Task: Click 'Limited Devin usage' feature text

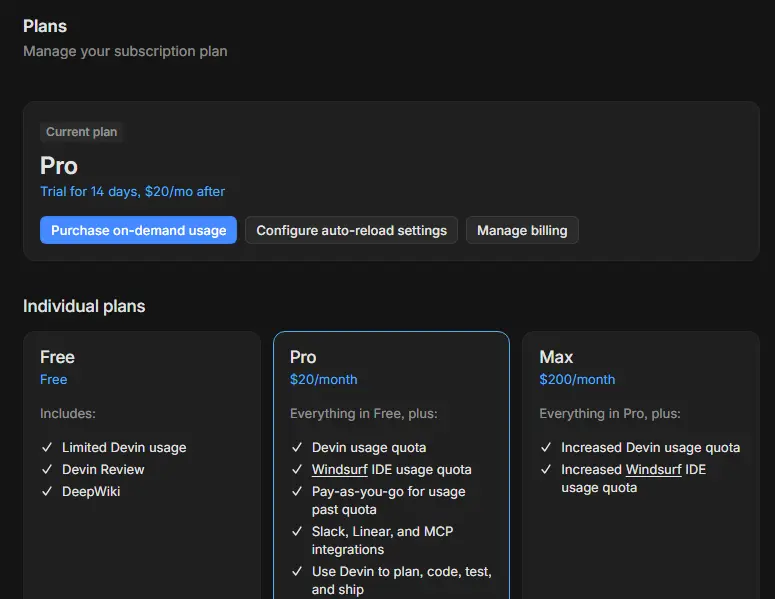Action: 124,448
